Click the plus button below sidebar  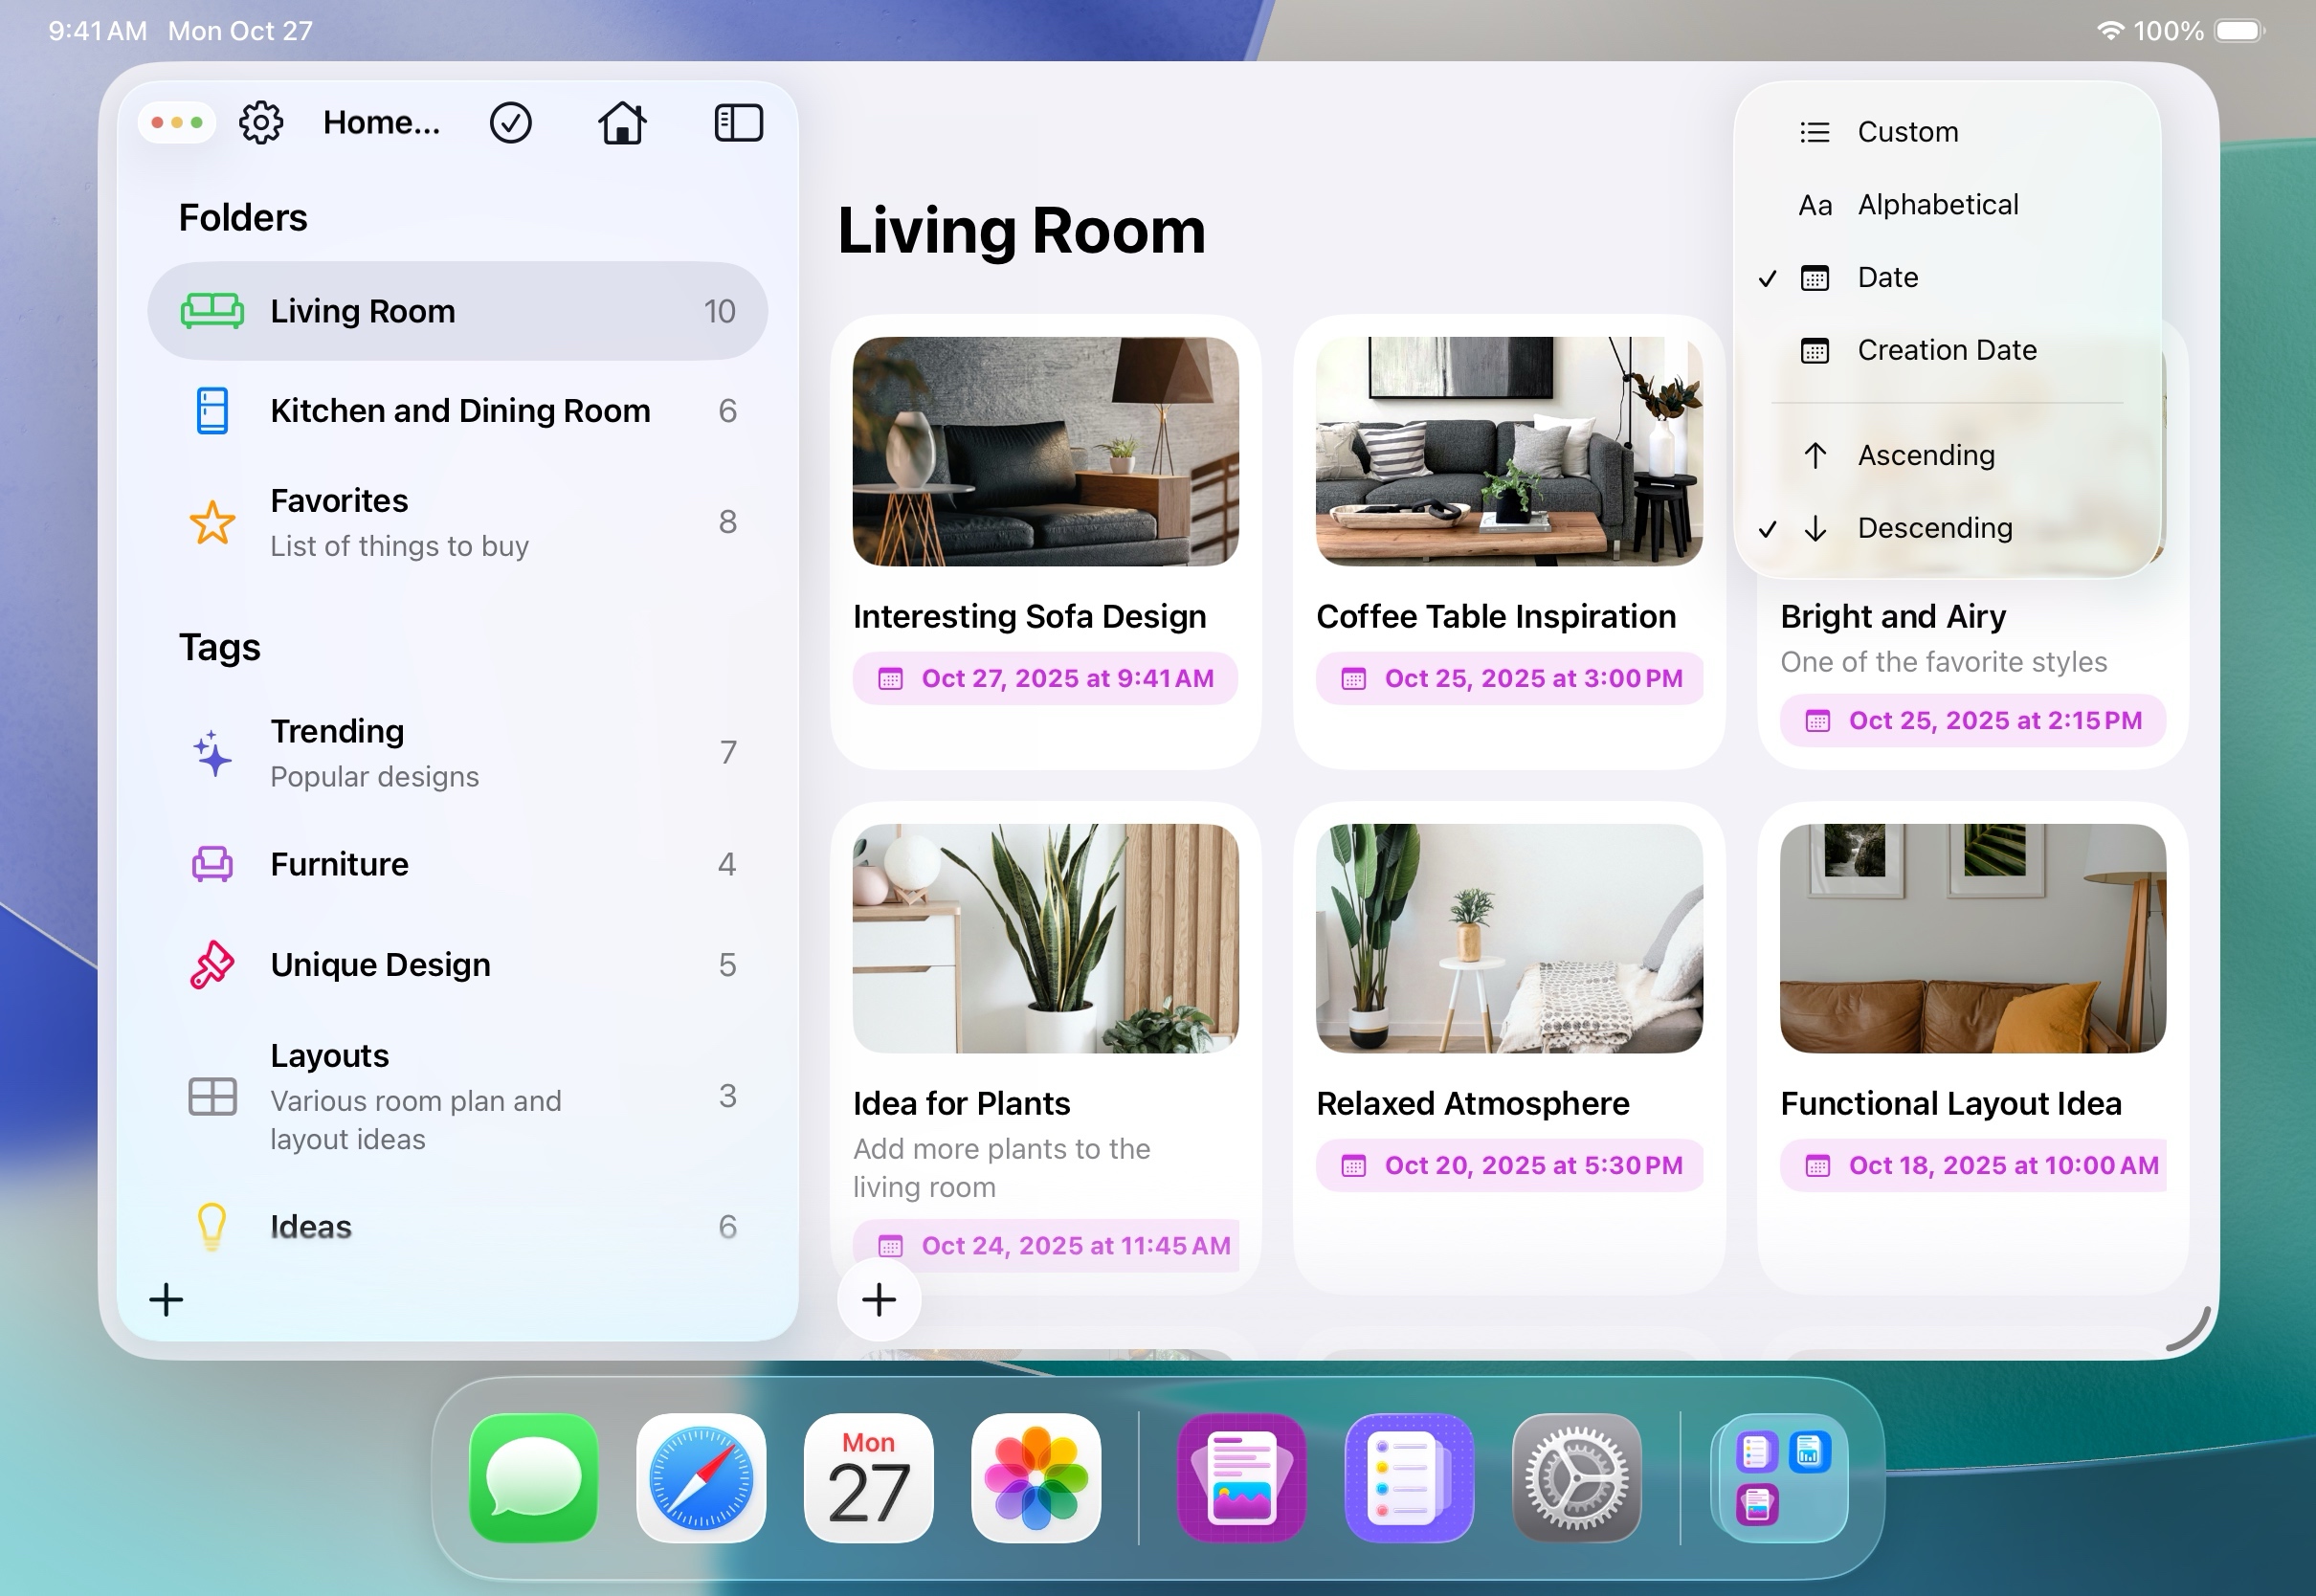click(166, 1300)
